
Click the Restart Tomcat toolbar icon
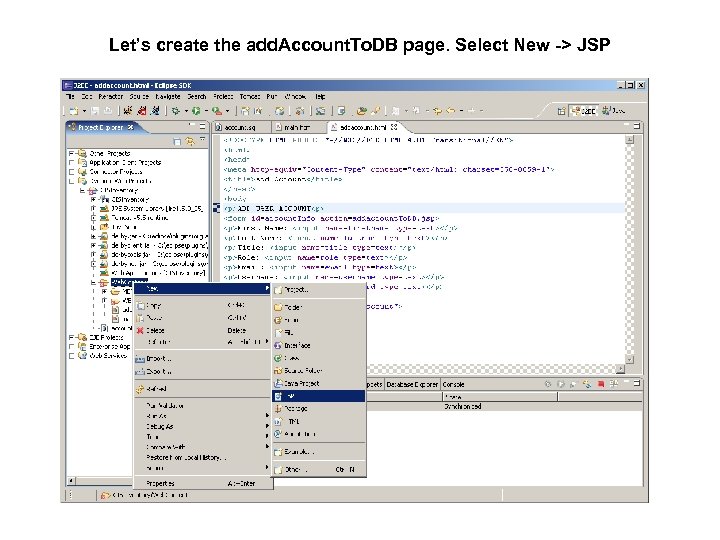(x=156, y=111)
